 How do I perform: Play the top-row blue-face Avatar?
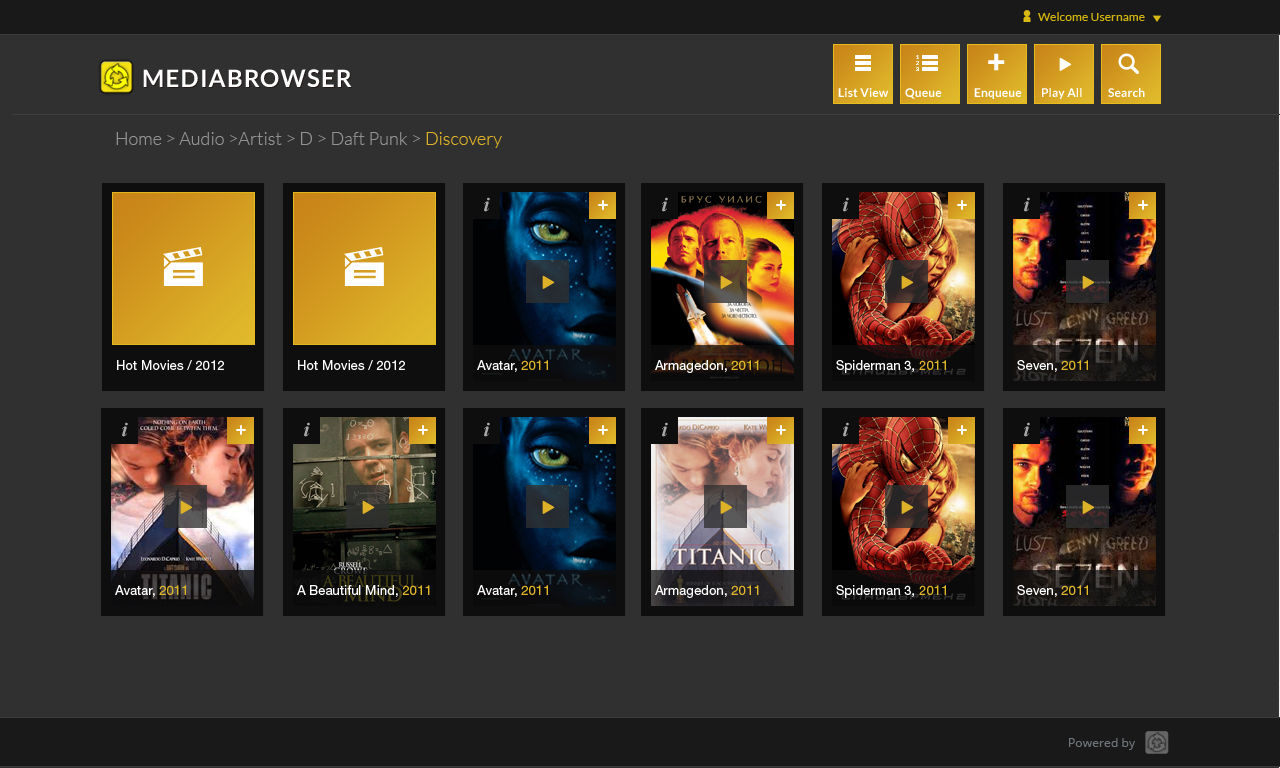point(548,282)
